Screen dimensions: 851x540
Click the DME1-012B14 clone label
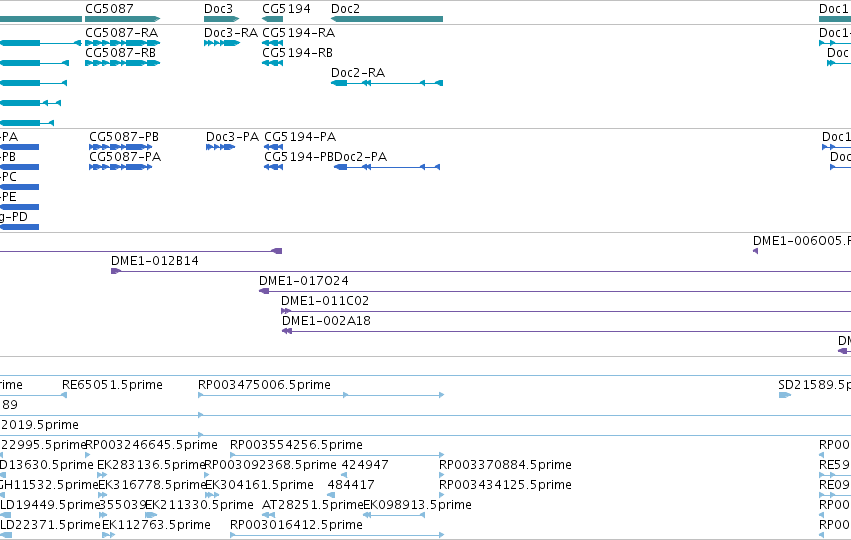[155, 261]
